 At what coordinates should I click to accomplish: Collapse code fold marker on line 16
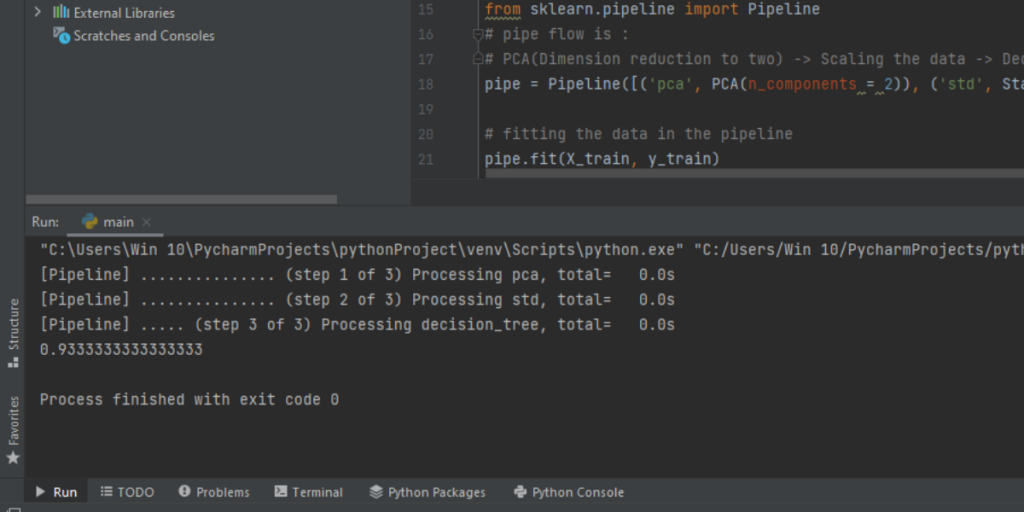click(x=477, y=35)
